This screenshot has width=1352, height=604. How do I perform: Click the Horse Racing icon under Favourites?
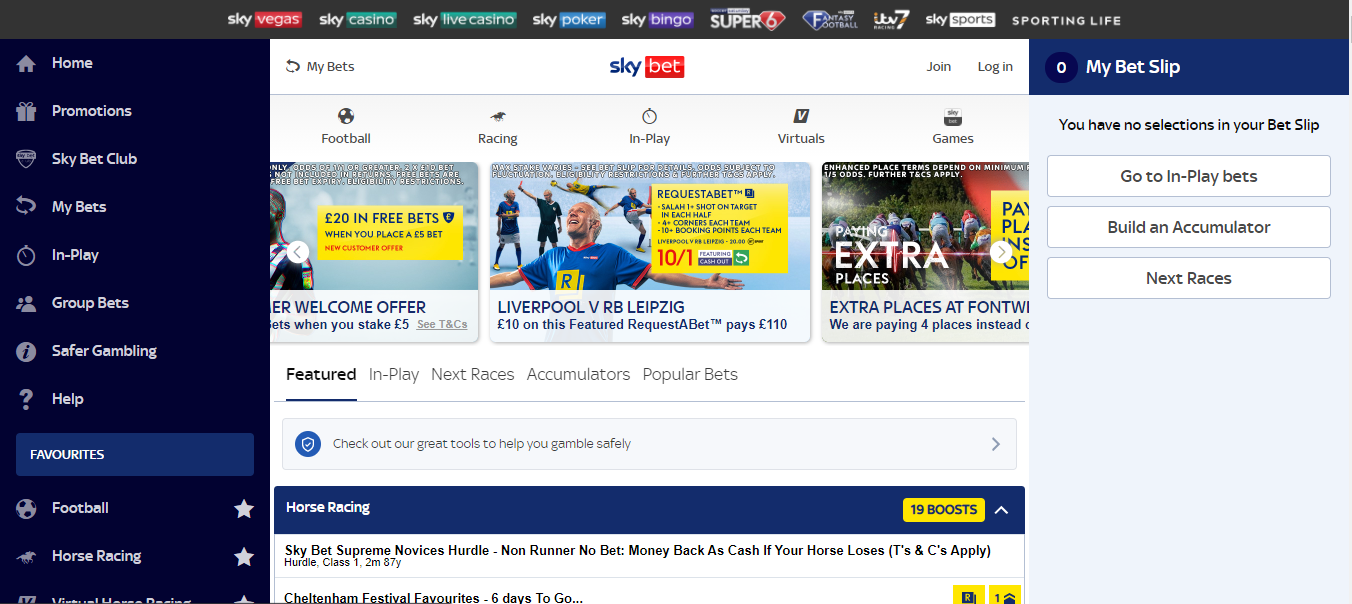coord(27,556)
